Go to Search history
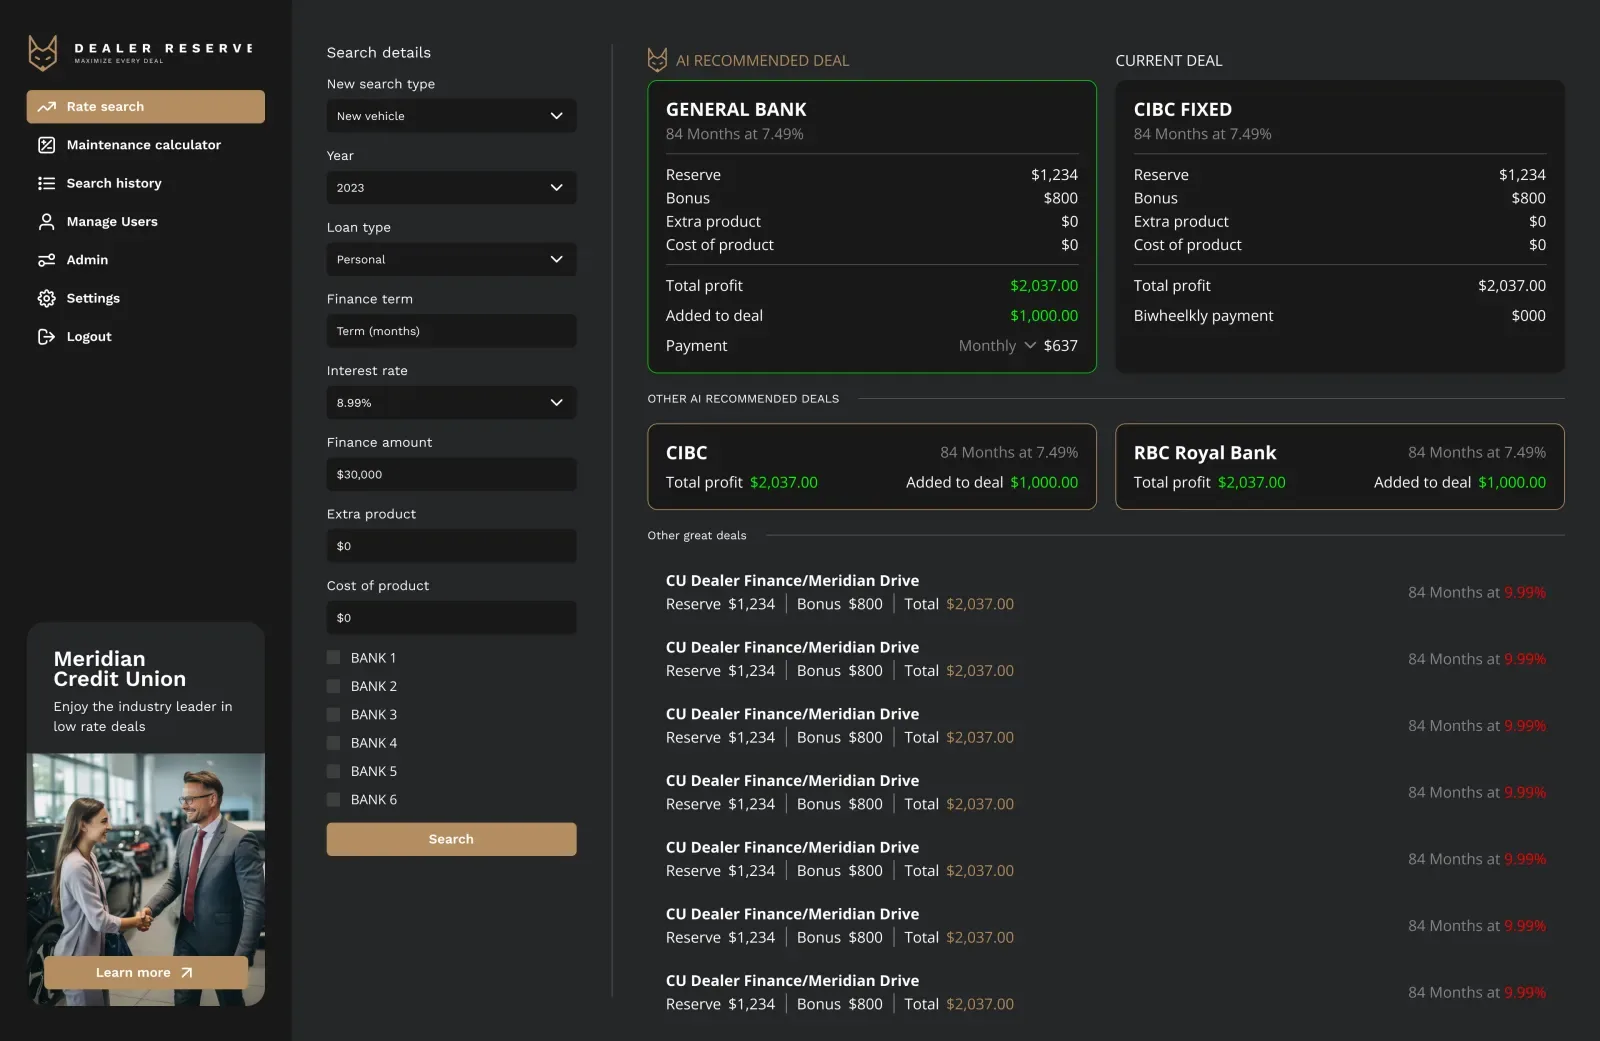This screenshot has height=1041, width=1600. tap(146, 183)
